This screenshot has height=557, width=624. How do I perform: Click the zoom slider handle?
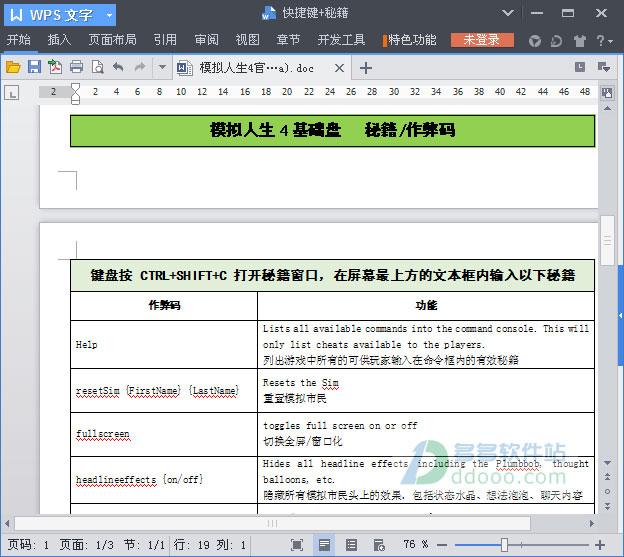504,545
